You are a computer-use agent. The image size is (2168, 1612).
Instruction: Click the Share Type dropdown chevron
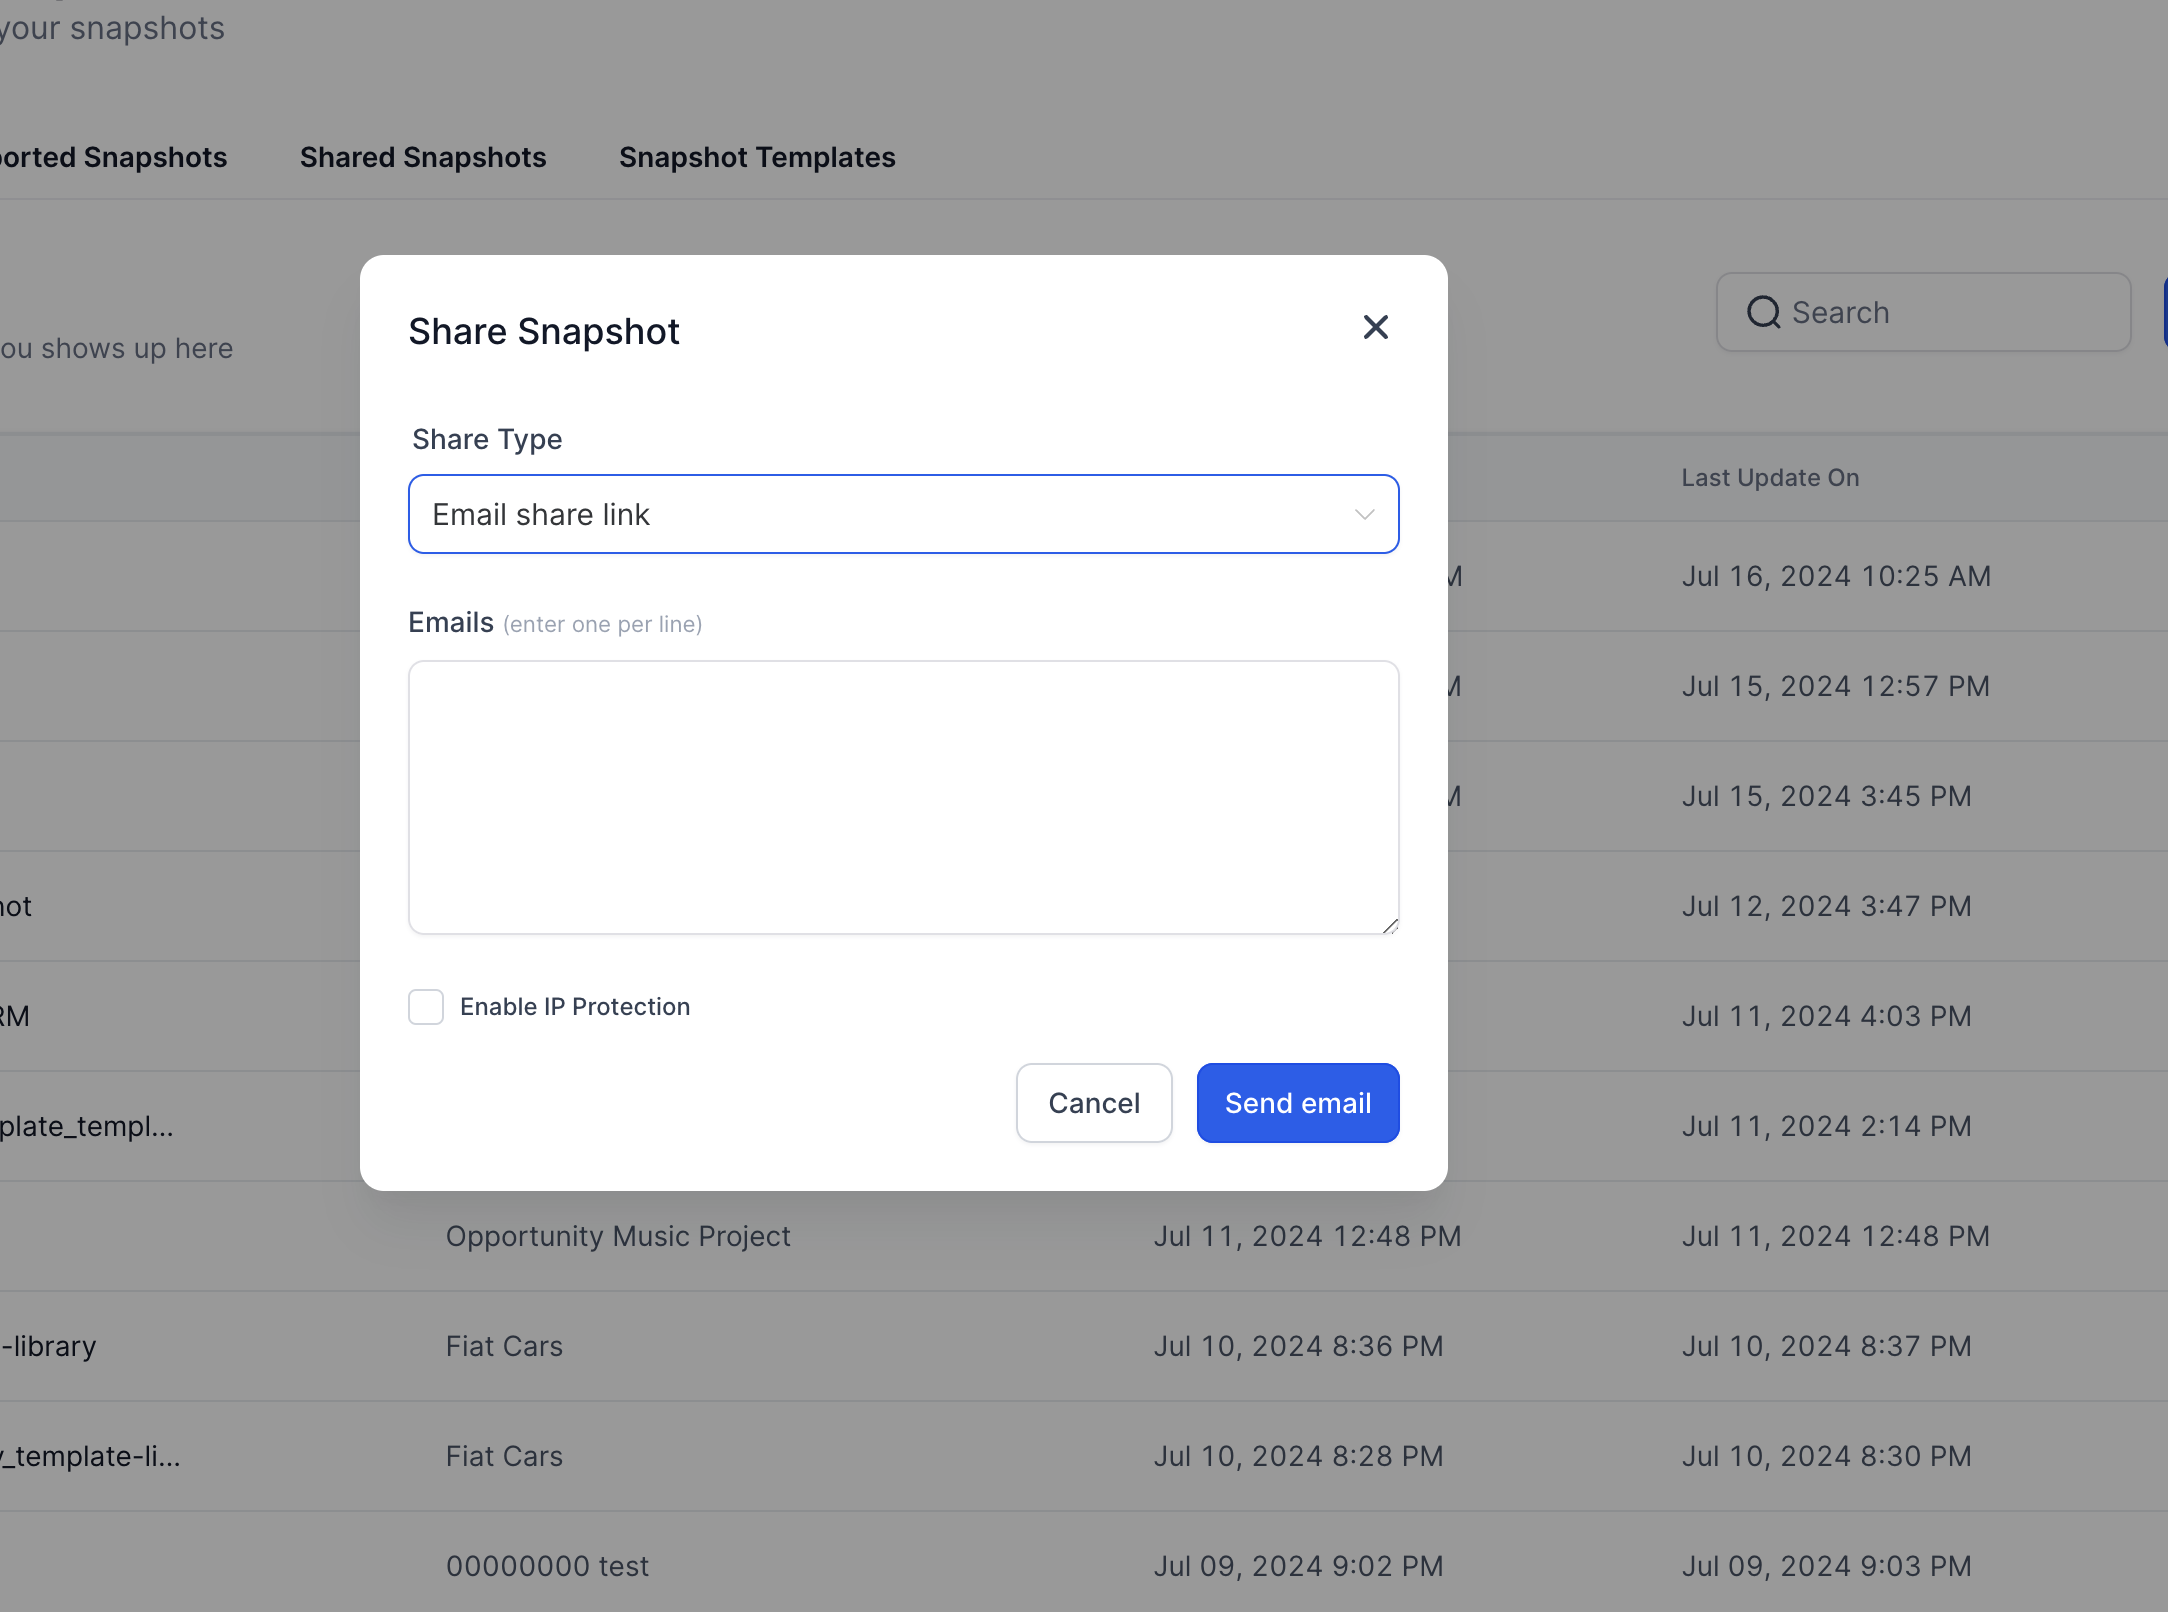click(1364, 514)
